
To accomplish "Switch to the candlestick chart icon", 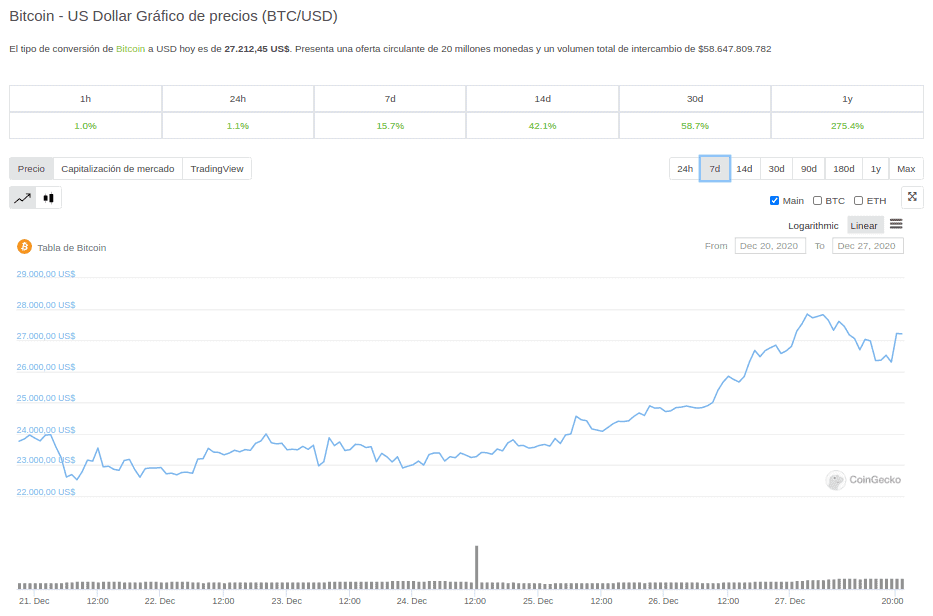I will click(x=49, y=198).
